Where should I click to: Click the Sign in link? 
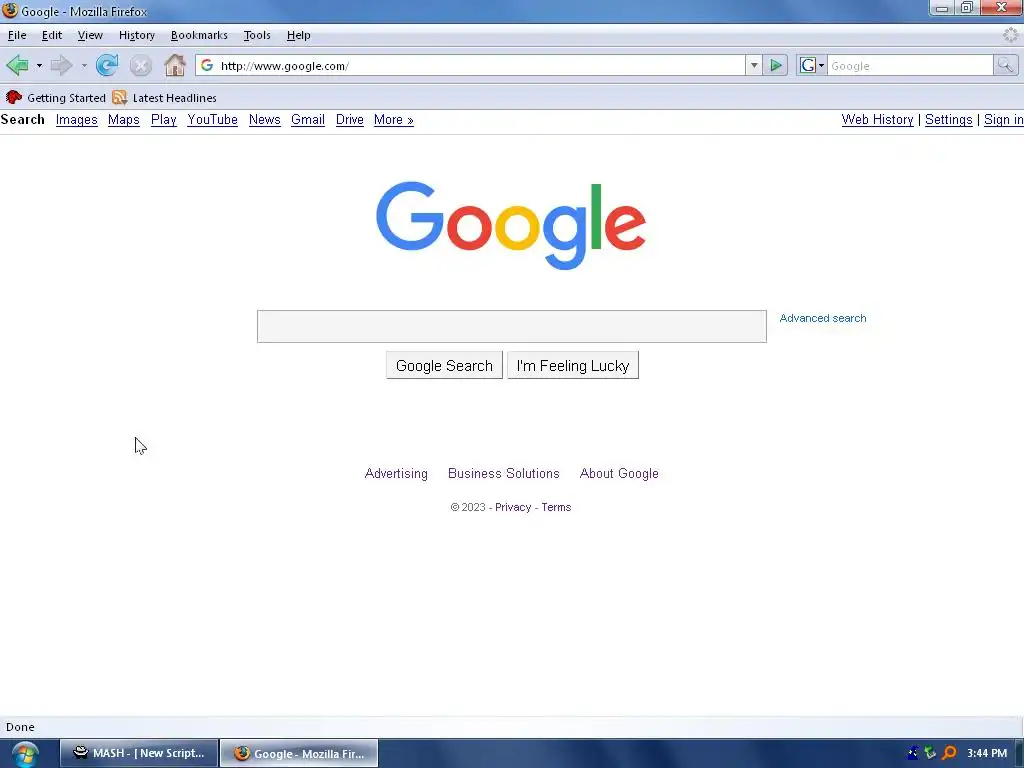pos(1003,120)
